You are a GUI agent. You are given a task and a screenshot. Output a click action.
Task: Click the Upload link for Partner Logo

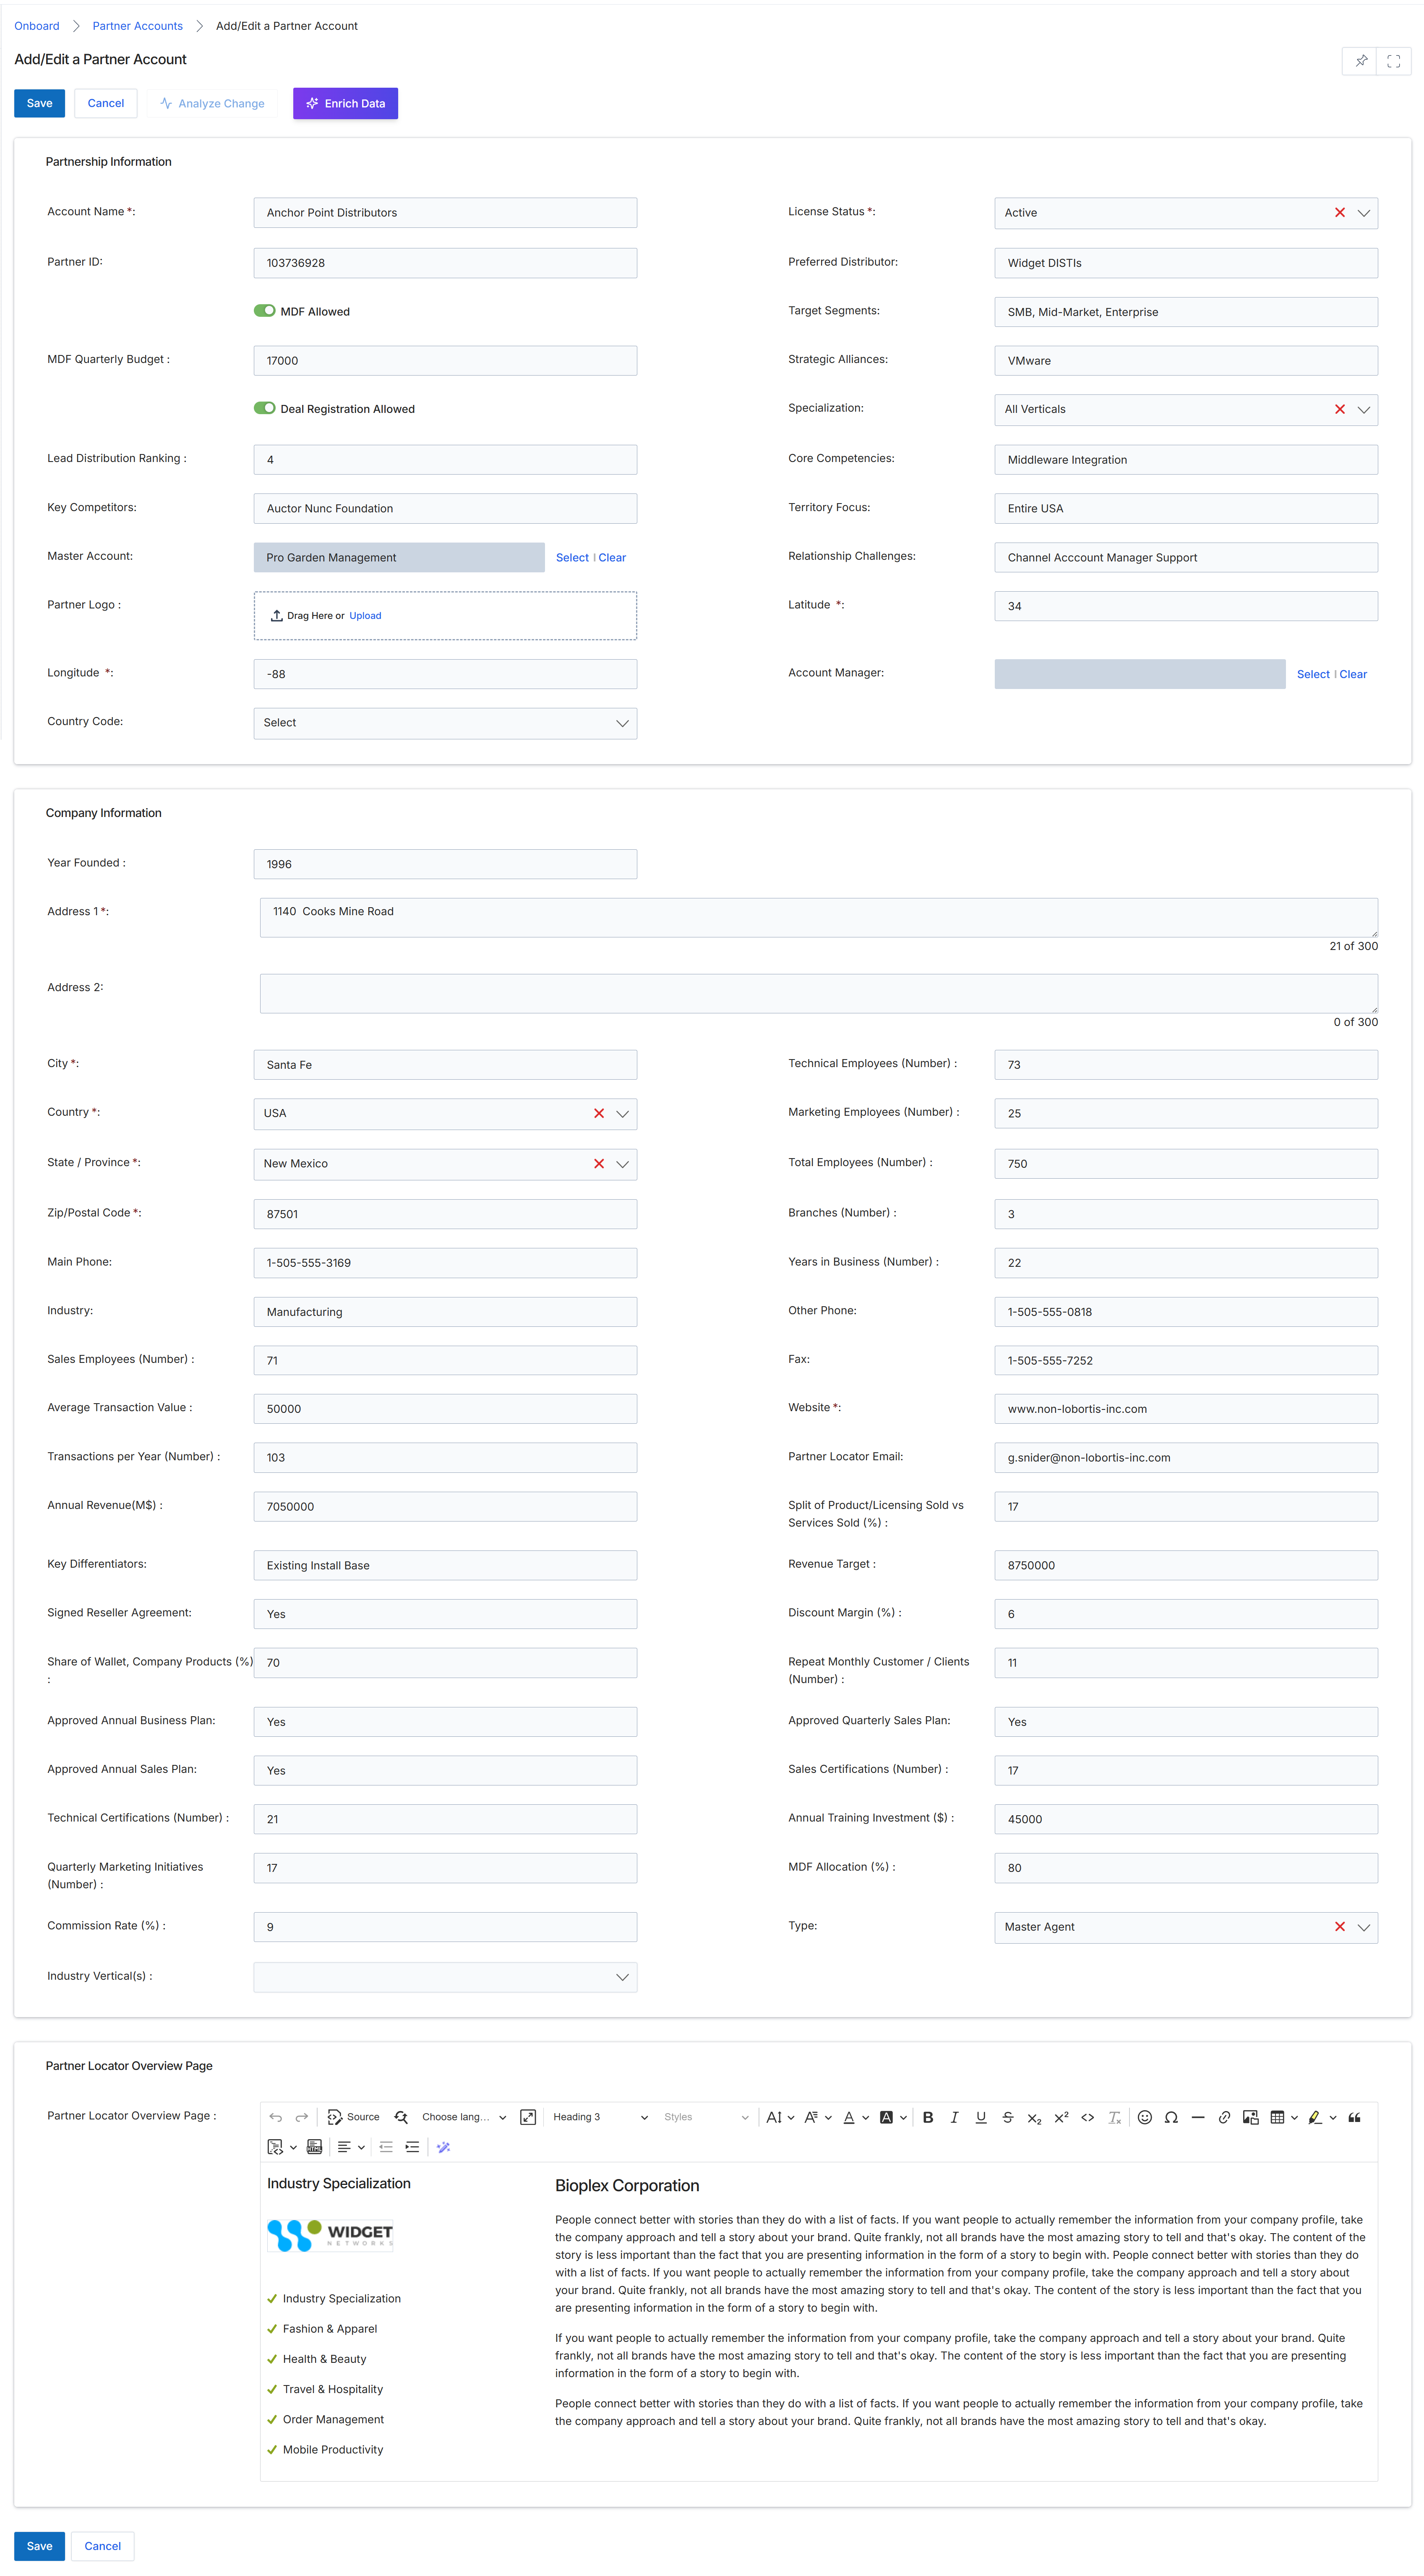click(x=365, y=616)
